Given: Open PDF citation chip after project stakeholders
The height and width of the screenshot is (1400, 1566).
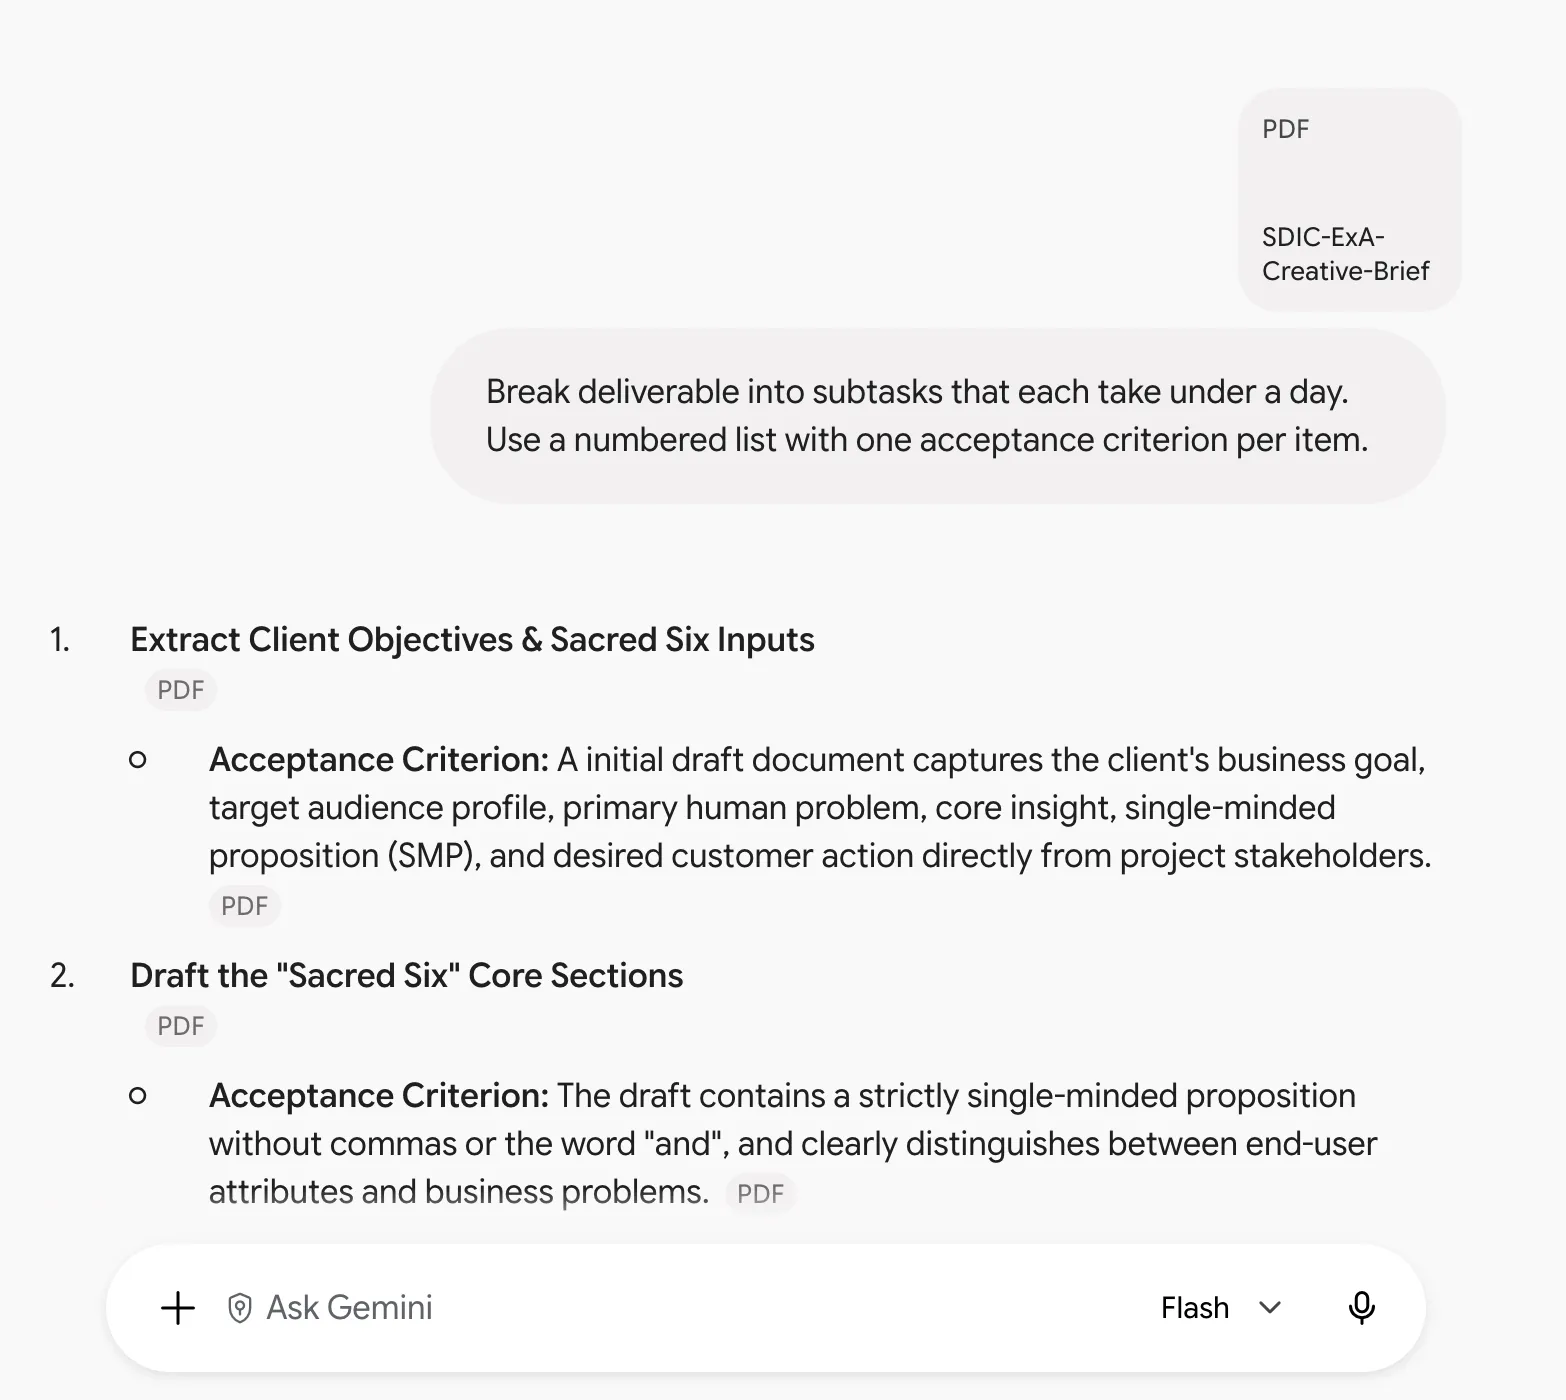Looking at the screenshot, I should (x=245, y=906).
